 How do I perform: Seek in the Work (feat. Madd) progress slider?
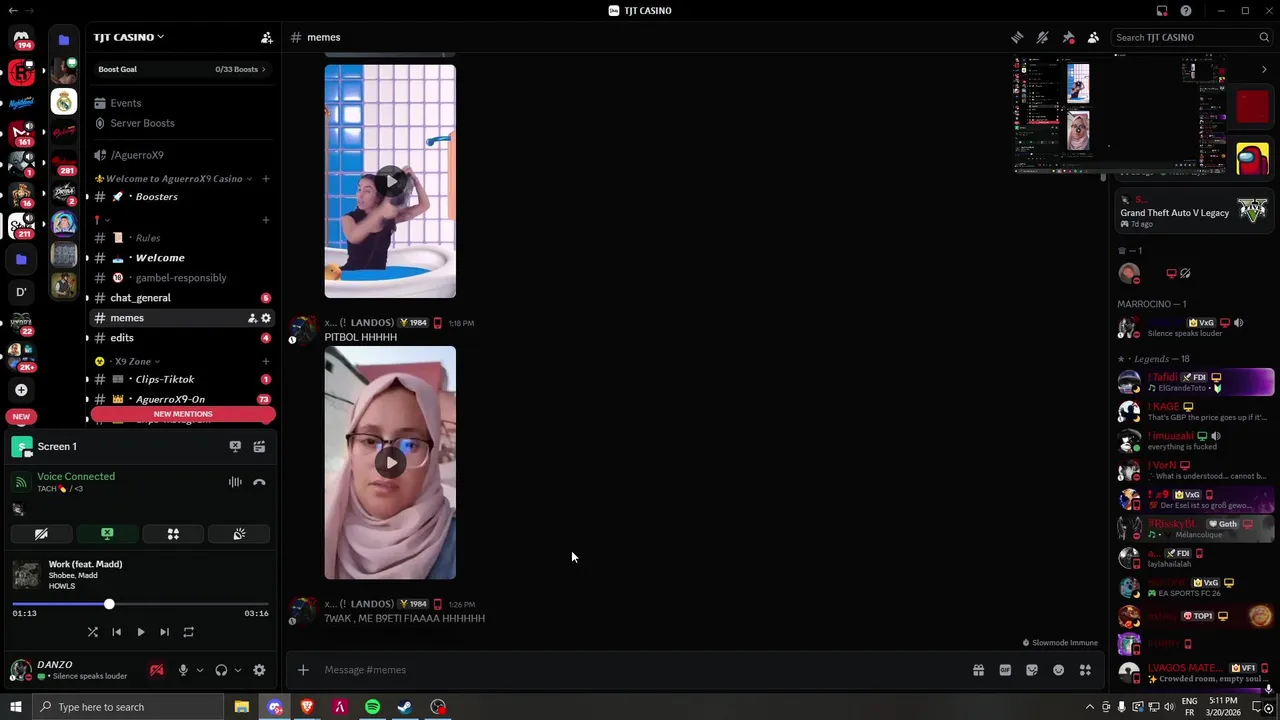(140, 604)
